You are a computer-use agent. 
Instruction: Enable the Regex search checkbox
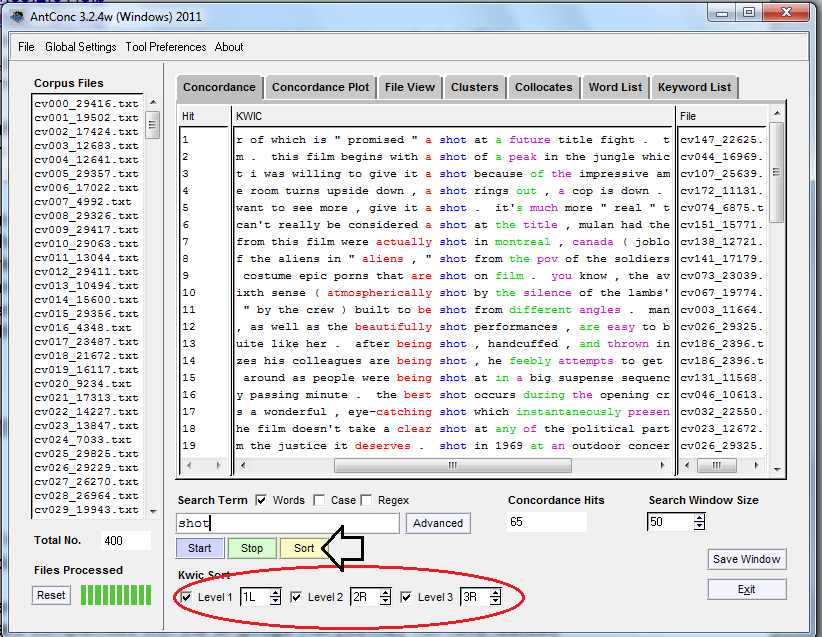pos(367,500)
